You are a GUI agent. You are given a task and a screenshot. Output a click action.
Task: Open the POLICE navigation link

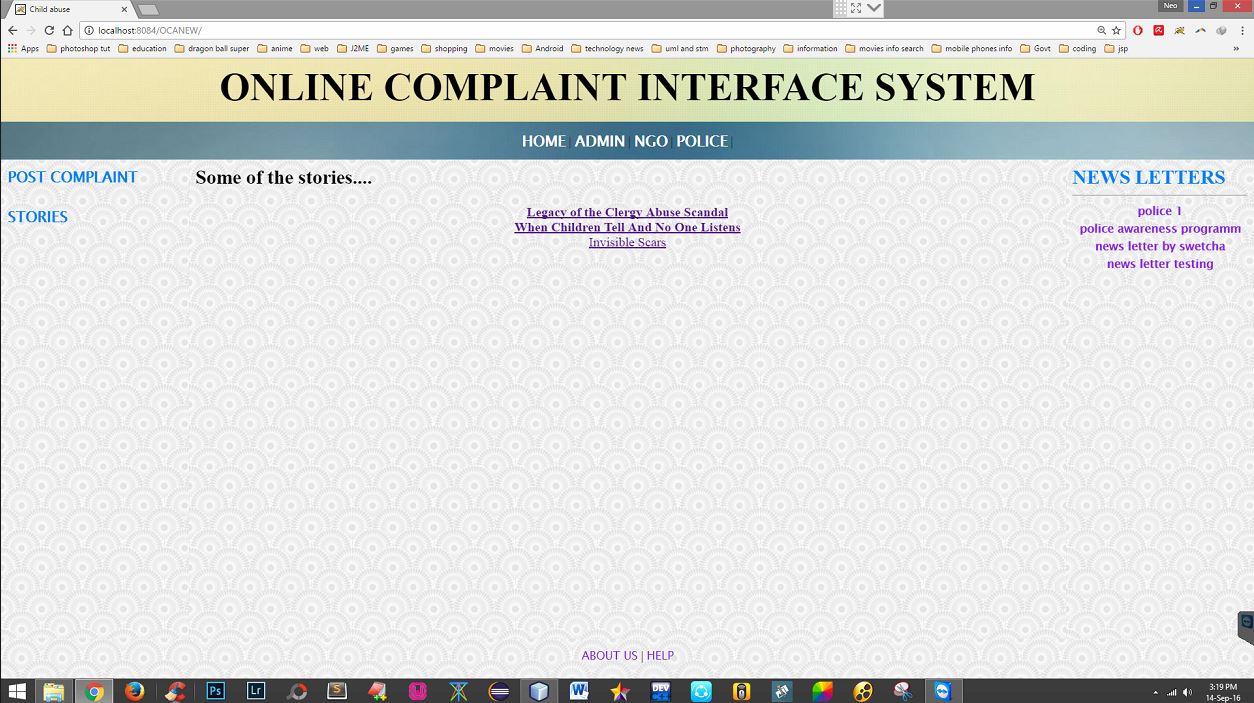(702, 141)
